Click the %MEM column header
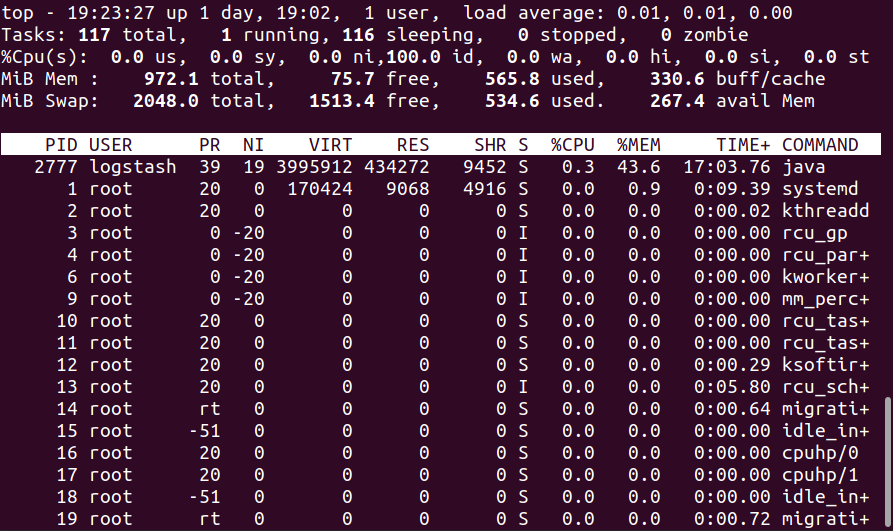Screen dimensions: 893x531 click(x=638, y=145)
